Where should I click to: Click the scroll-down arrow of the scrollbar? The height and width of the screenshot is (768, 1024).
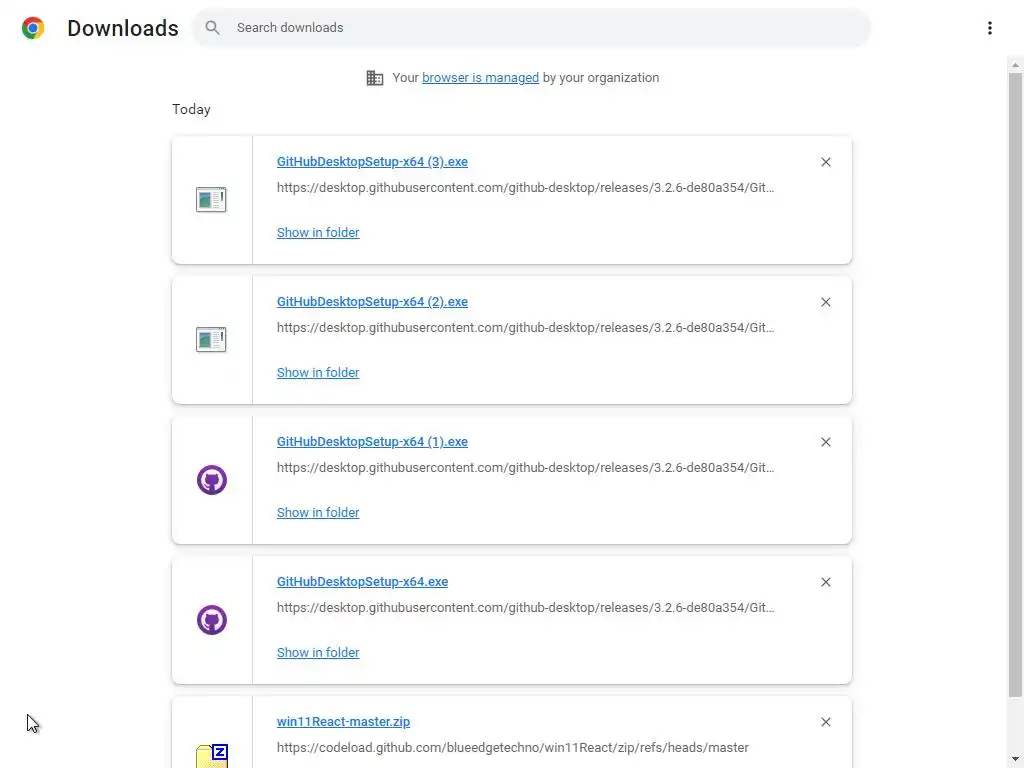click(x=1015, y=759)
